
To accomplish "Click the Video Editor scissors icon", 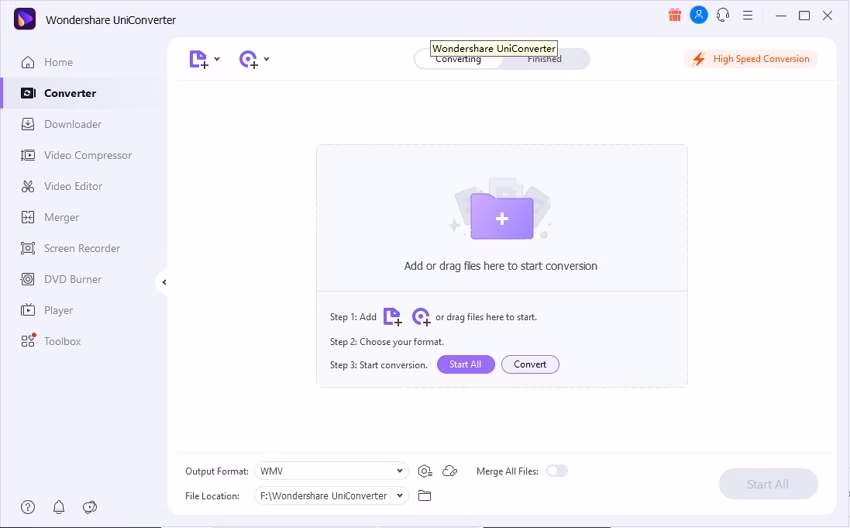I will click(28, 186).
